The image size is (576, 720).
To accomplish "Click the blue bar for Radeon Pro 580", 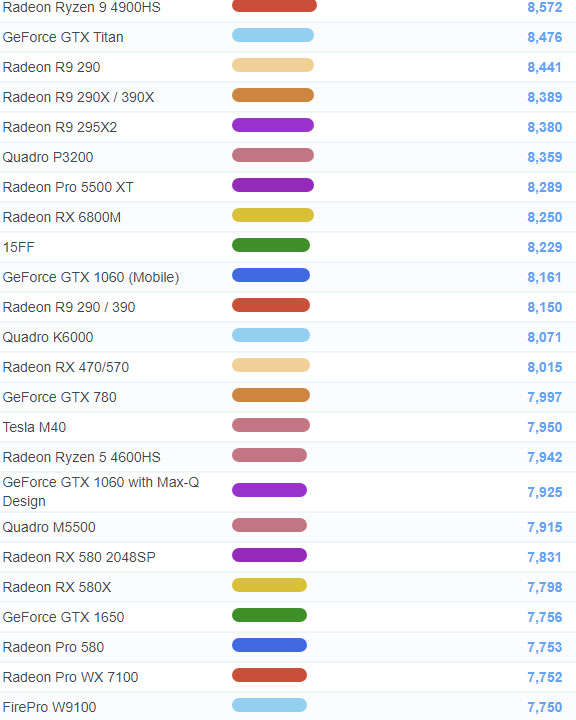I will pos(269,645).
